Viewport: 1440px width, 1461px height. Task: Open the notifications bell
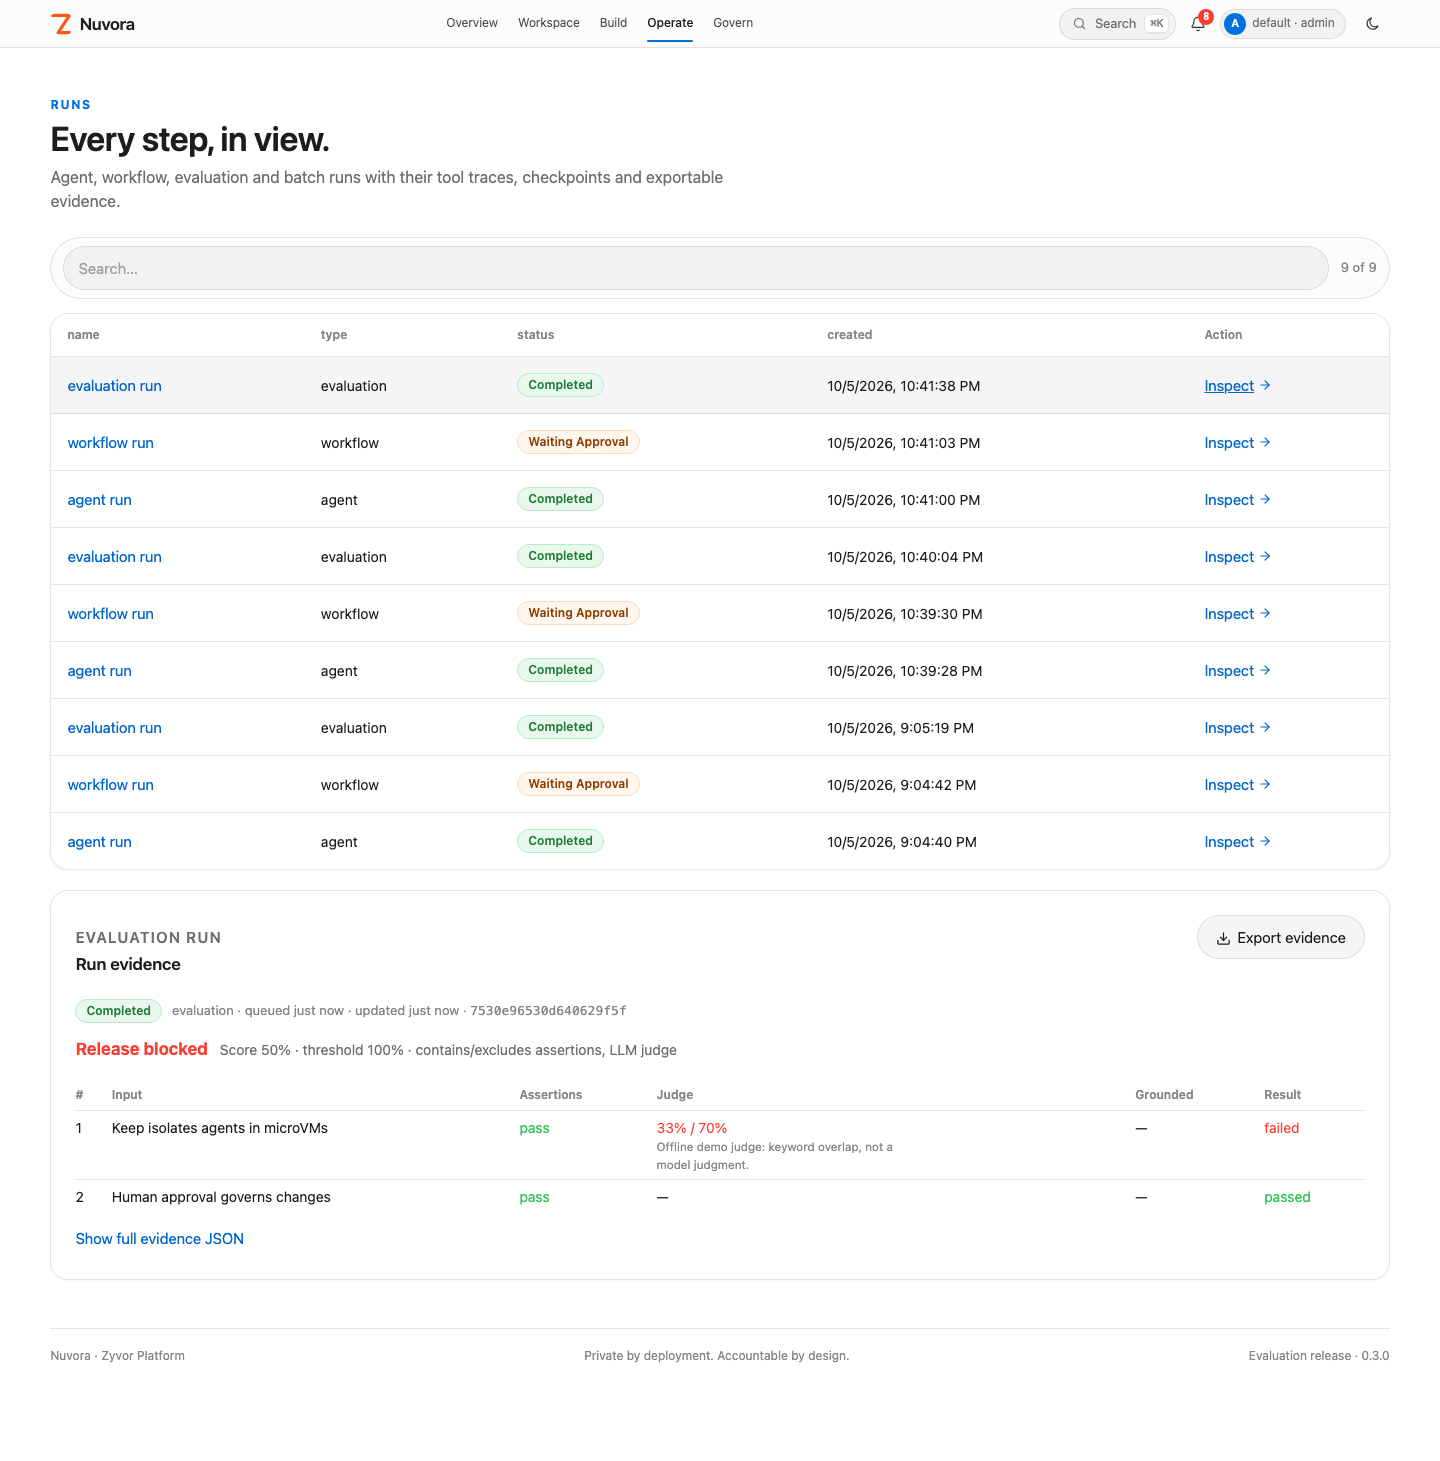click(1198, 24)
